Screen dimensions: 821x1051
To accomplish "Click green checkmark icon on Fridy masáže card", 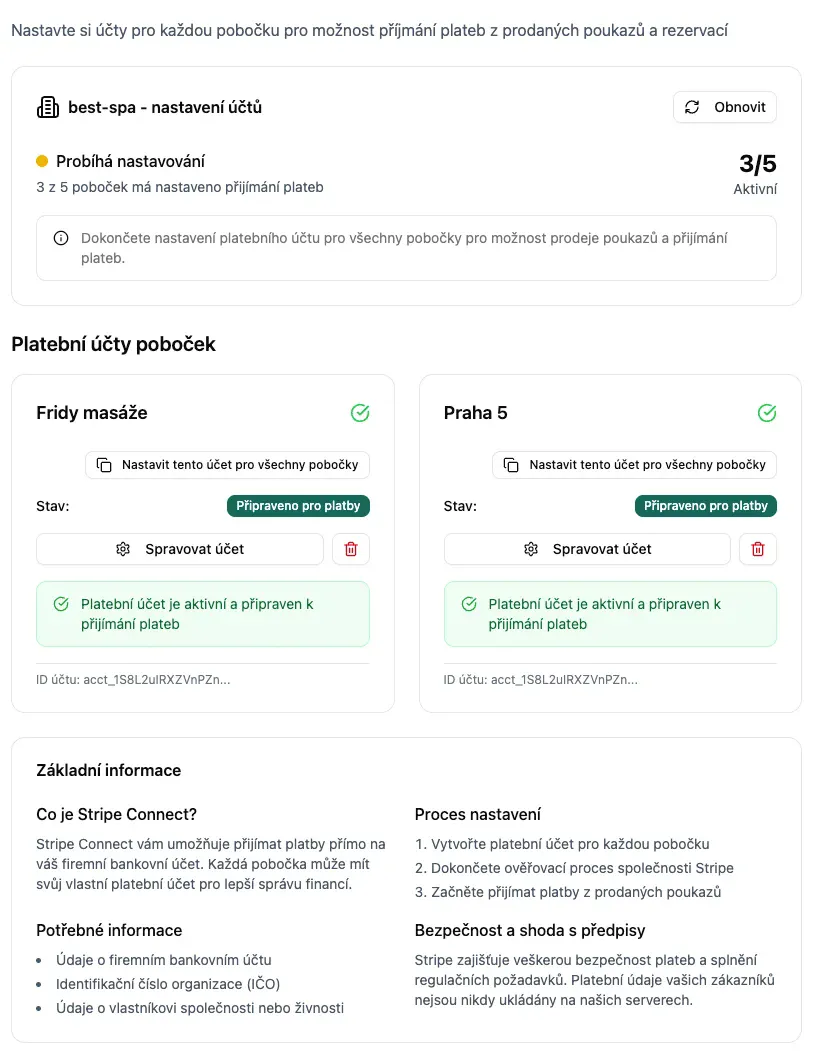I will point(360,413).
